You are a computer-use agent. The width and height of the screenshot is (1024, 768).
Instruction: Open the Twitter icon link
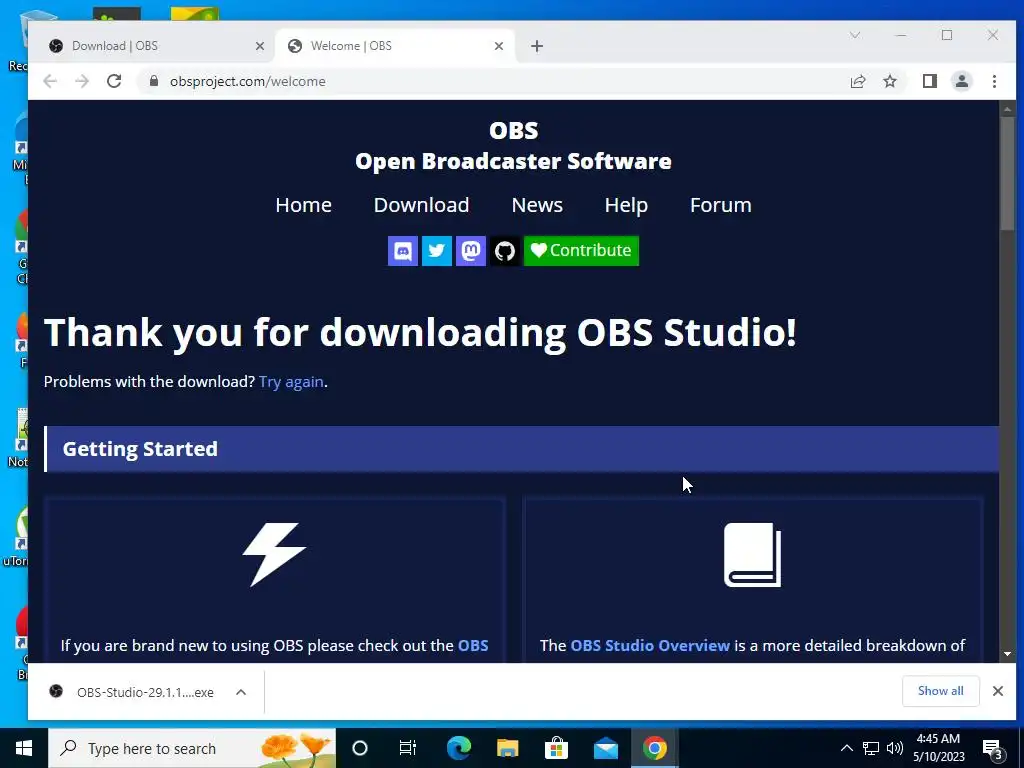pos(437,251)
